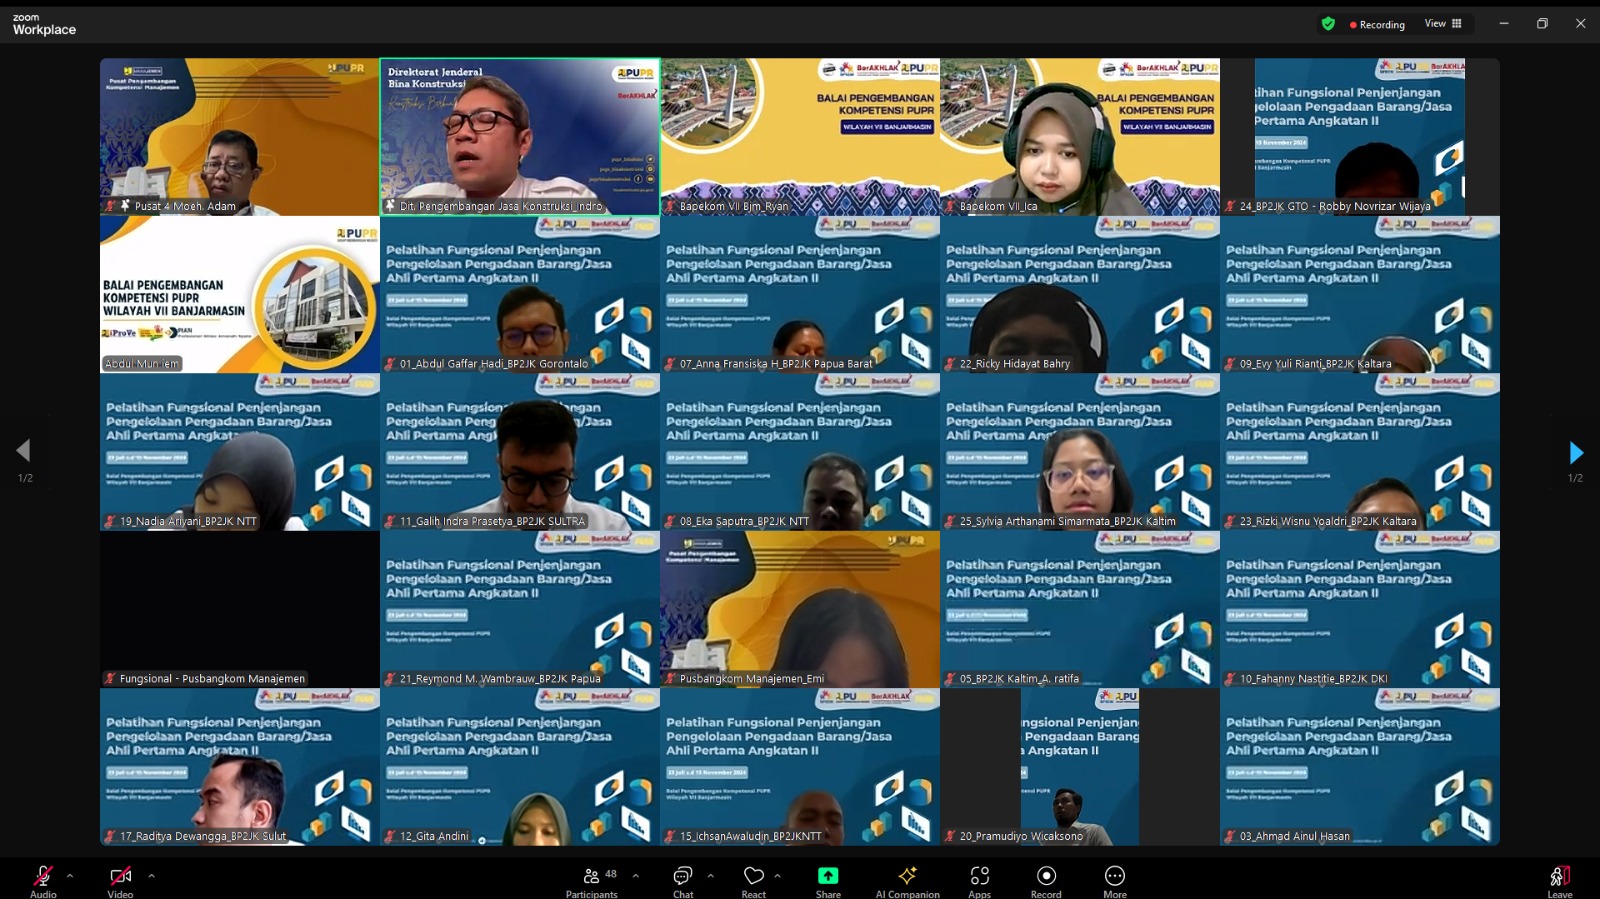
Task: Select Abdul Mun'iem video tile
Action: point(240,294)
